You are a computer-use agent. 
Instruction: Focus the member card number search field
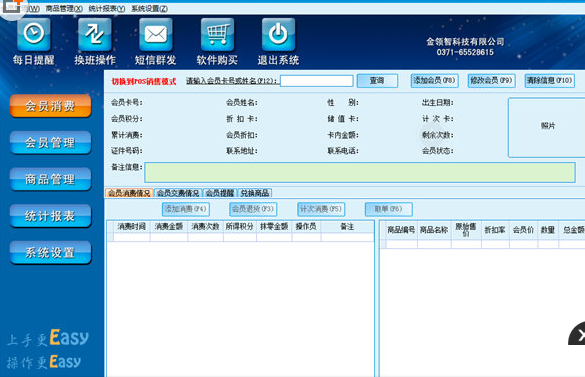point(316,81)
